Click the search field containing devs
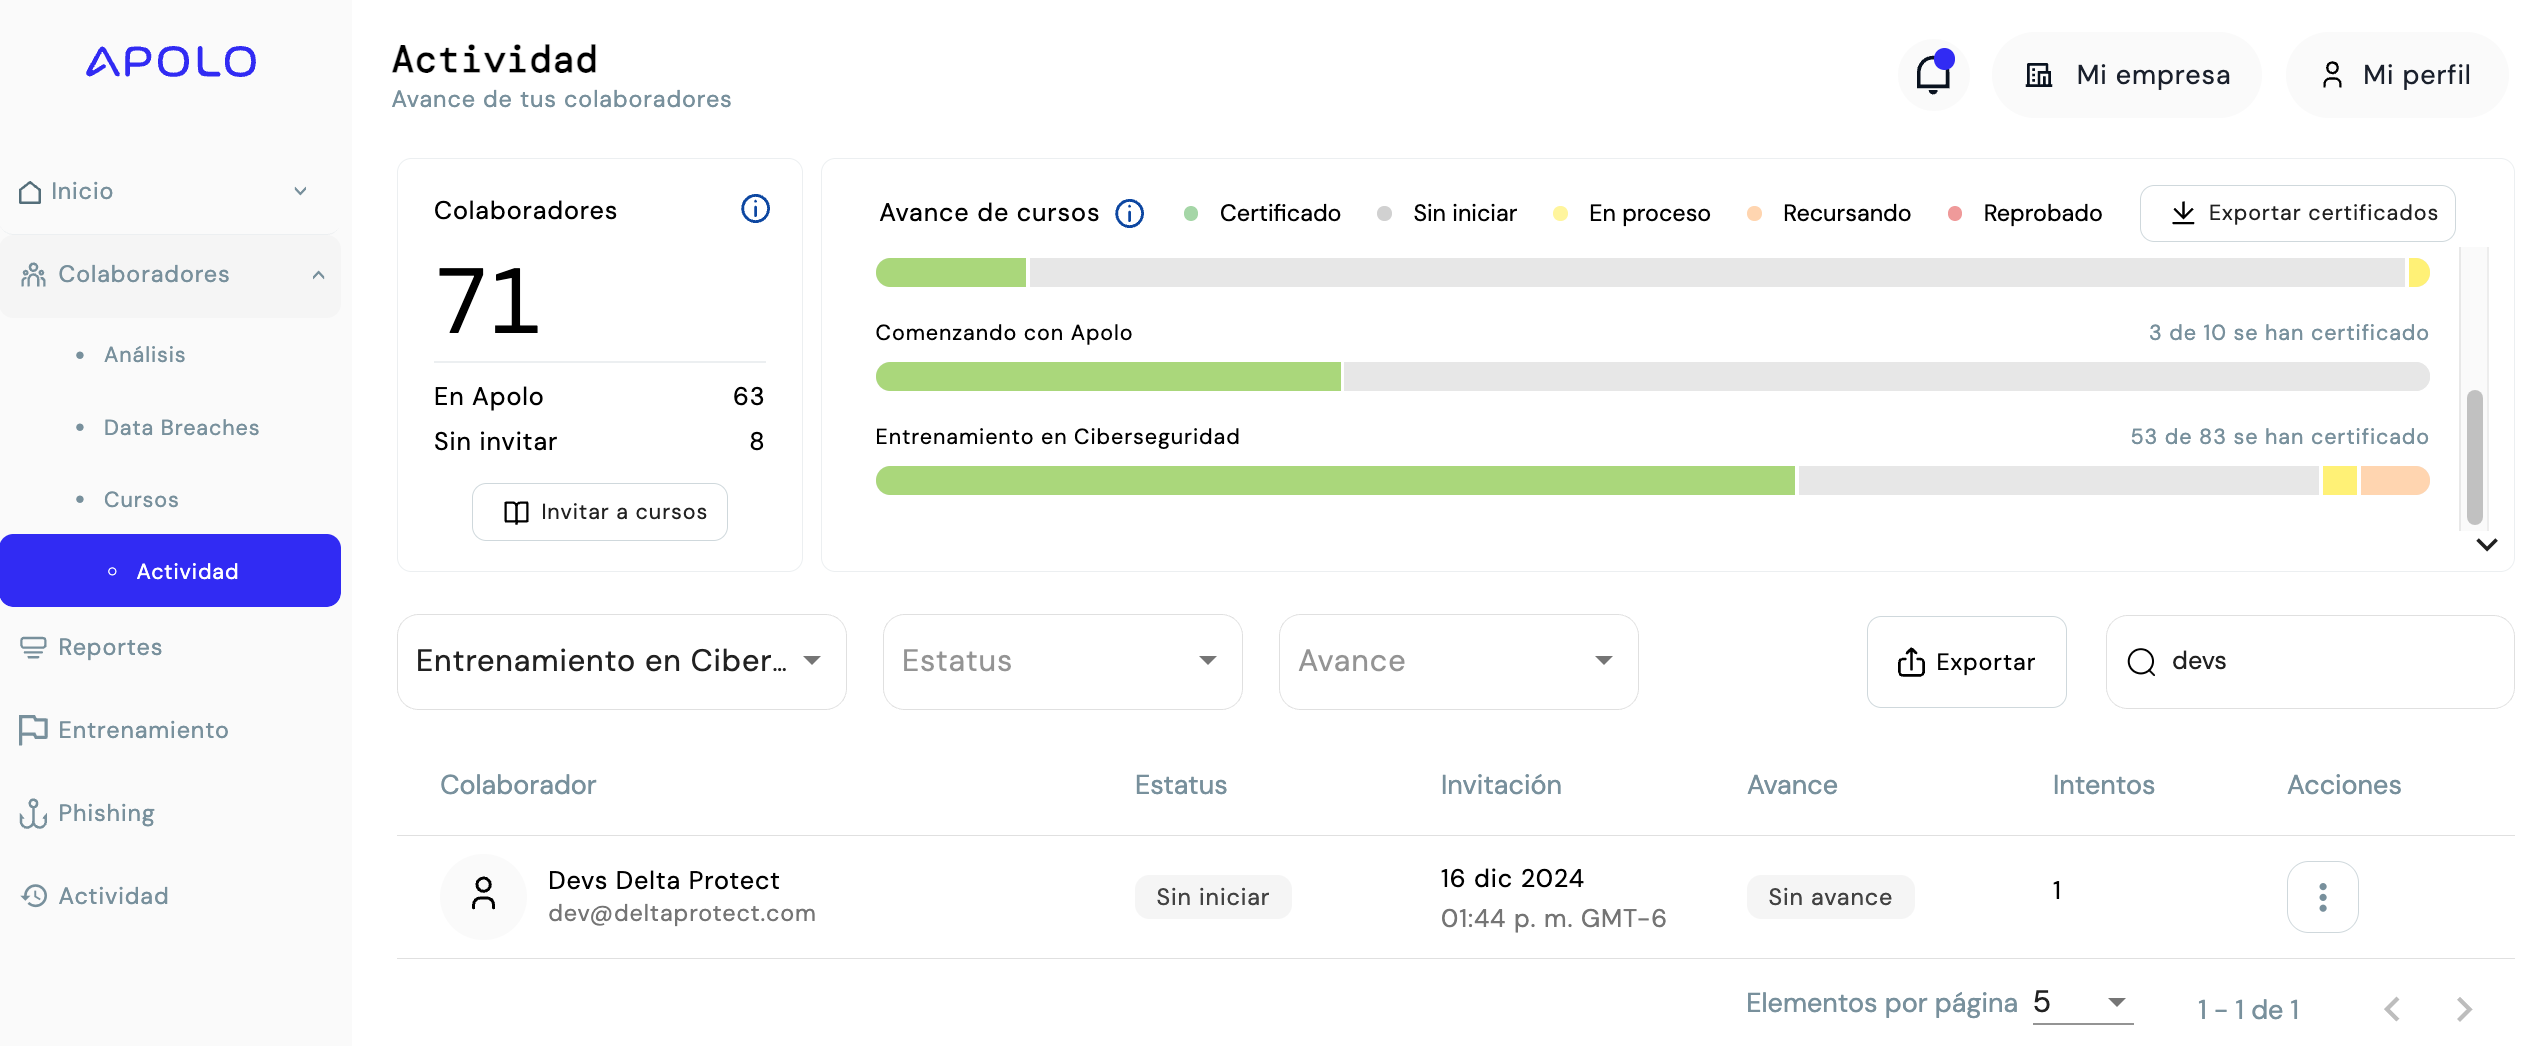The width and height of the screenshot is (2528, 1046). (2310, 662)
